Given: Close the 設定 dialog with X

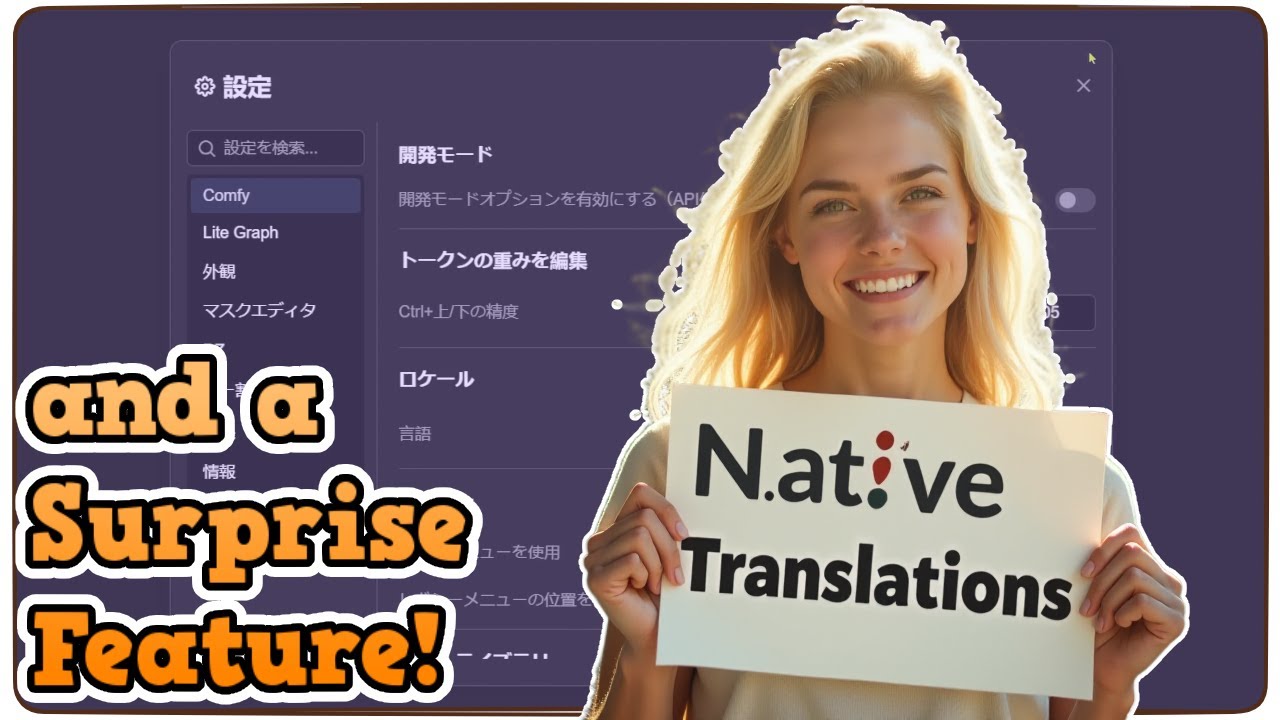Looking at the screenshot, I should tap(1083, 86).
